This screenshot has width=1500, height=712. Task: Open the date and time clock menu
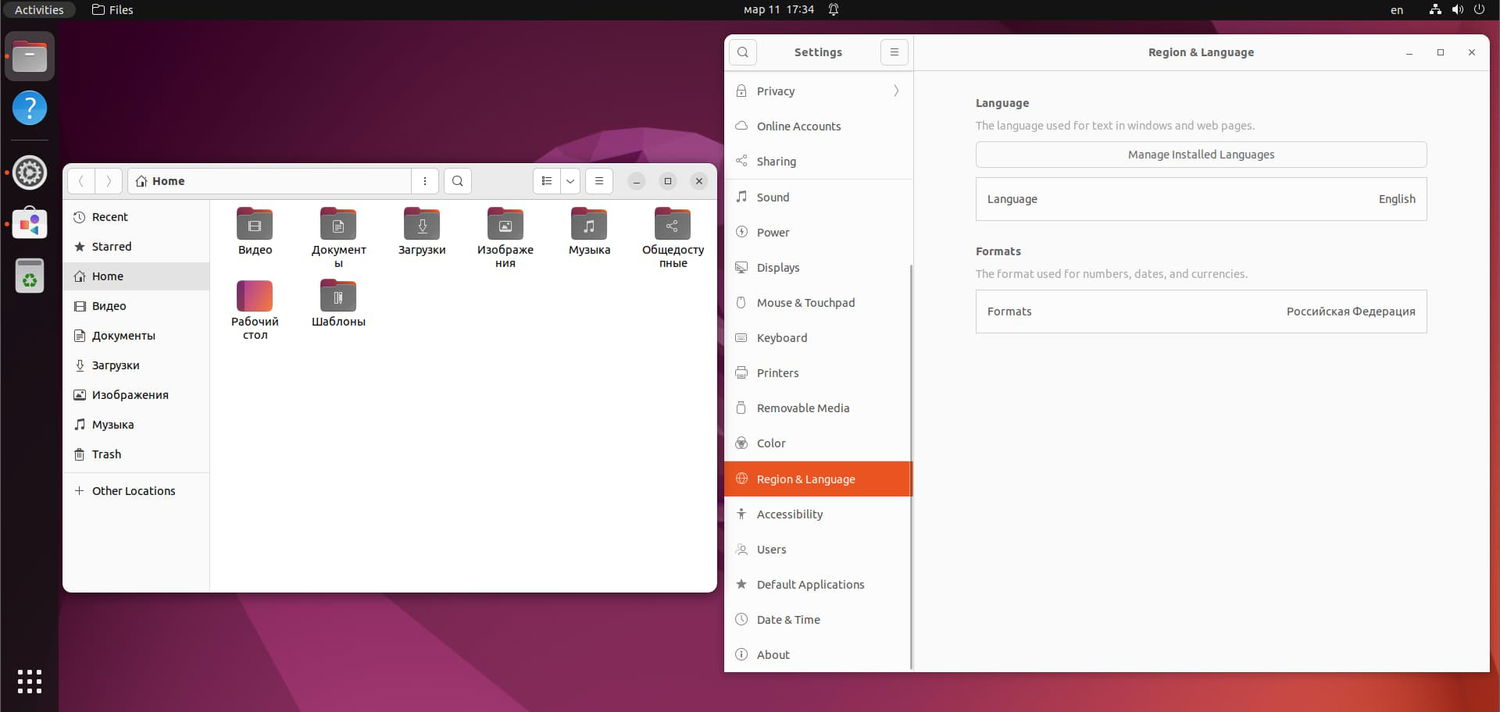(778, 10)
